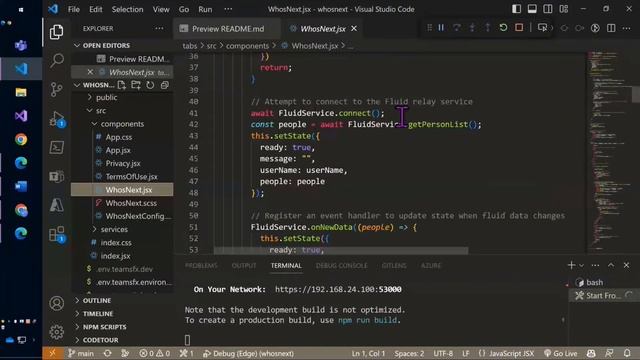Screen dimensions: 640x360
Task: Collapse all folders in Explorer
Action: (164, 85)
